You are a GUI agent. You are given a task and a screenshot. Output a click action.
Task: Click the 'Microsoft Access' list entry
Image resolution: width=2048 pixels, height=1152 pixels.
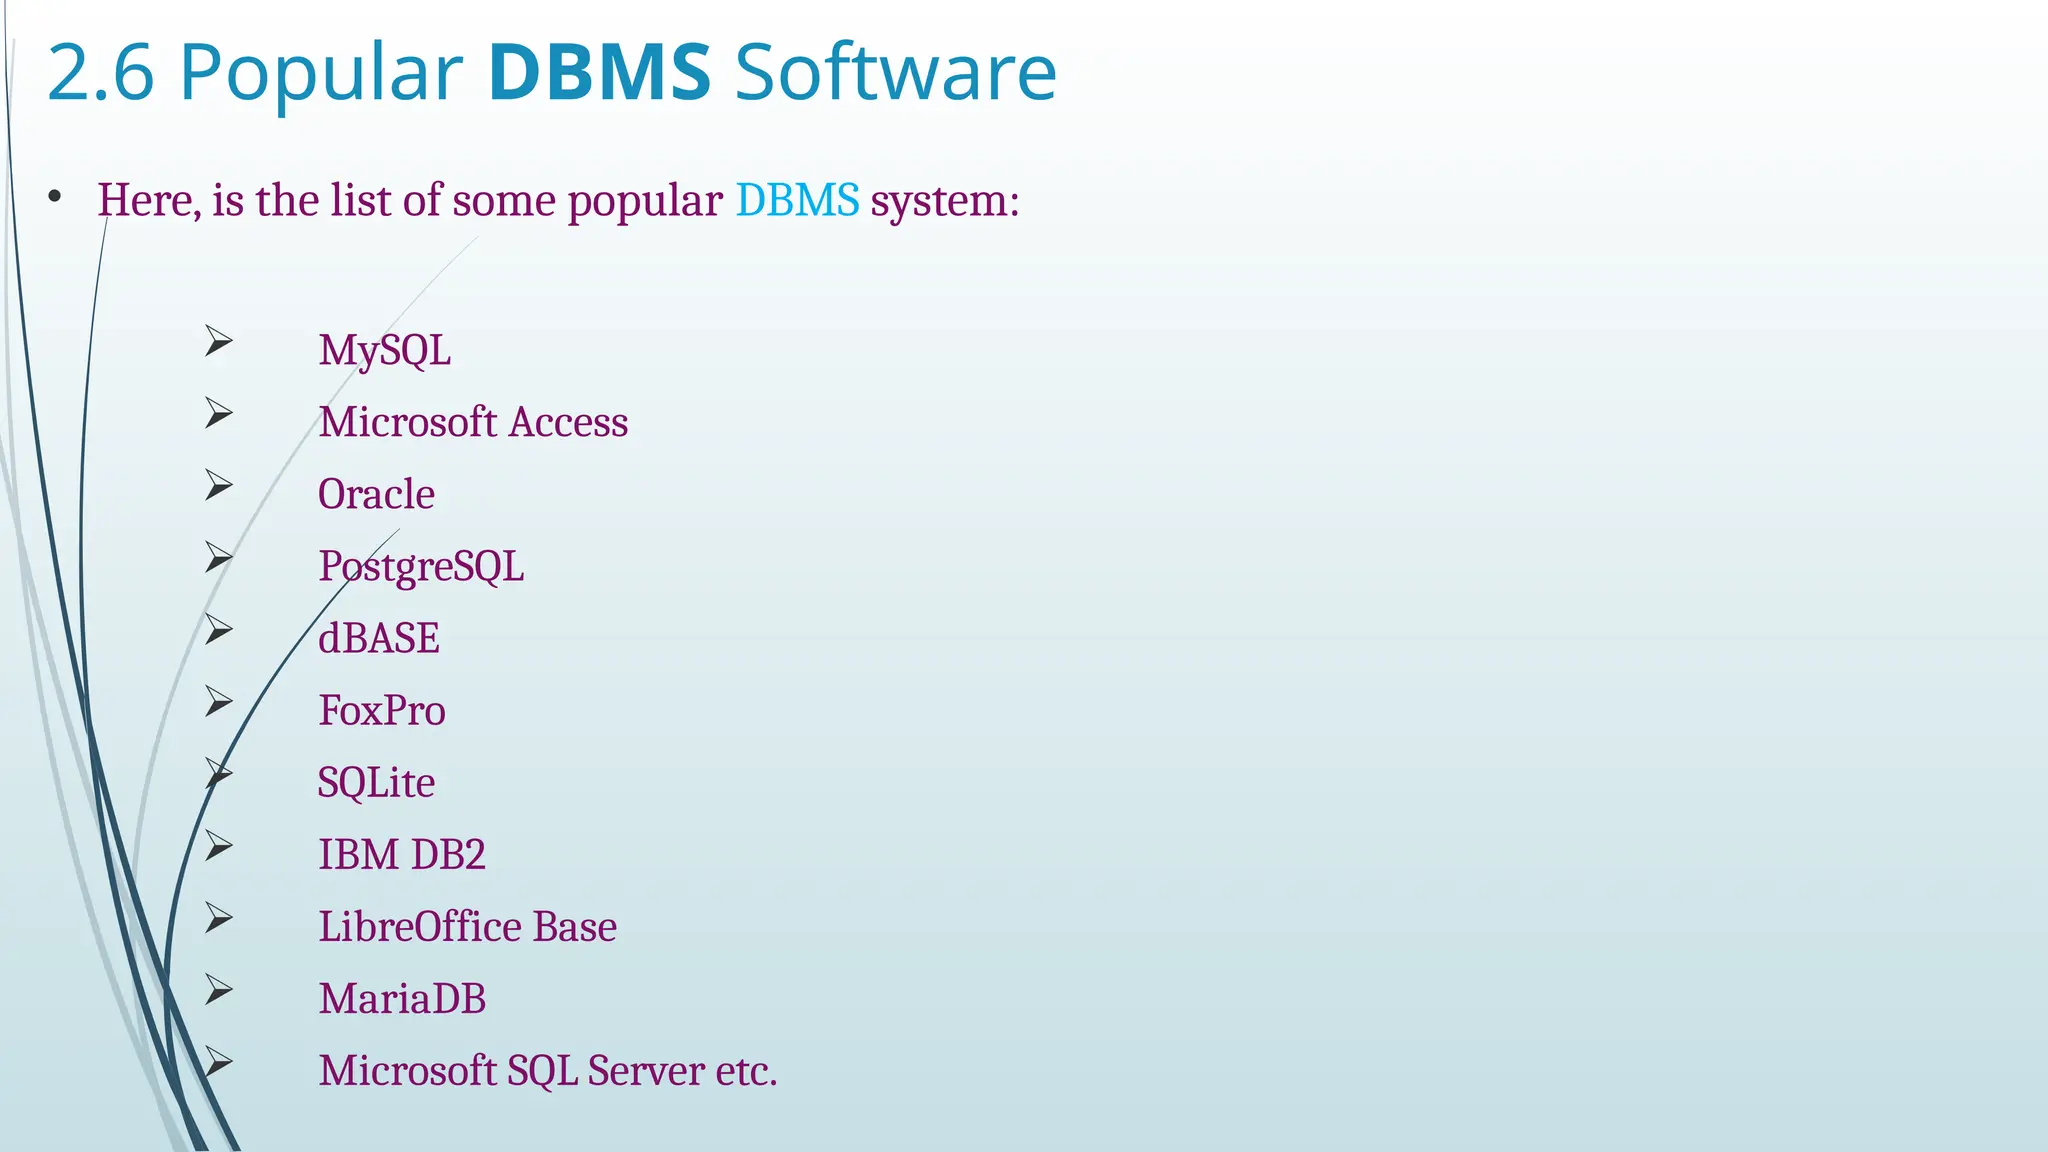473,422
